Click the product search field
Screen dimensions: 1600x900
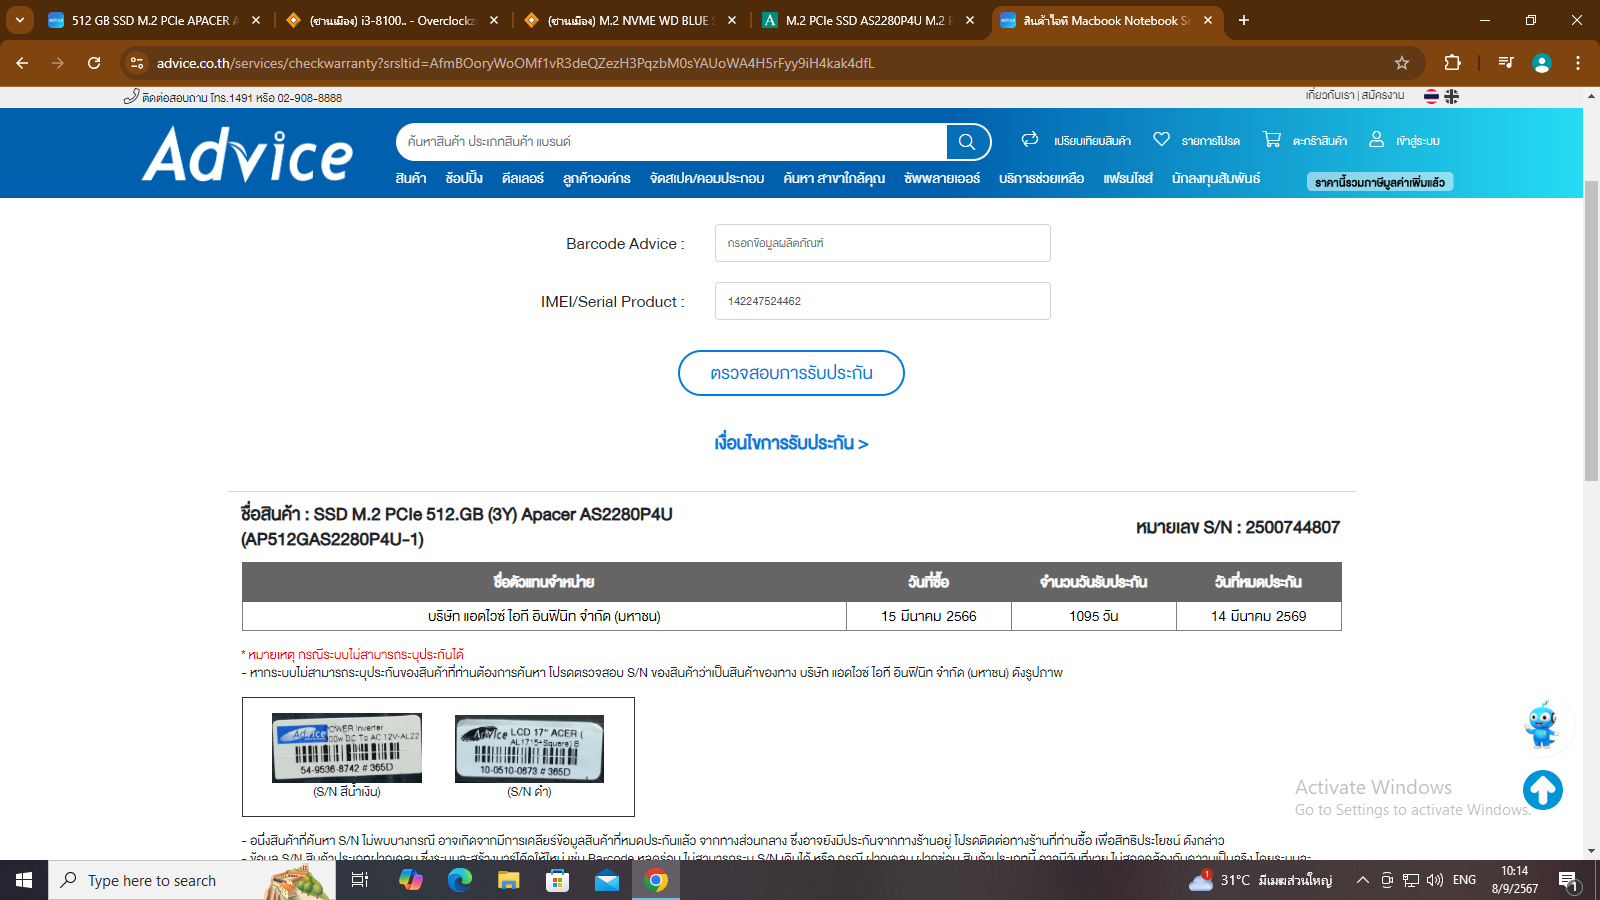coord(672,142)
